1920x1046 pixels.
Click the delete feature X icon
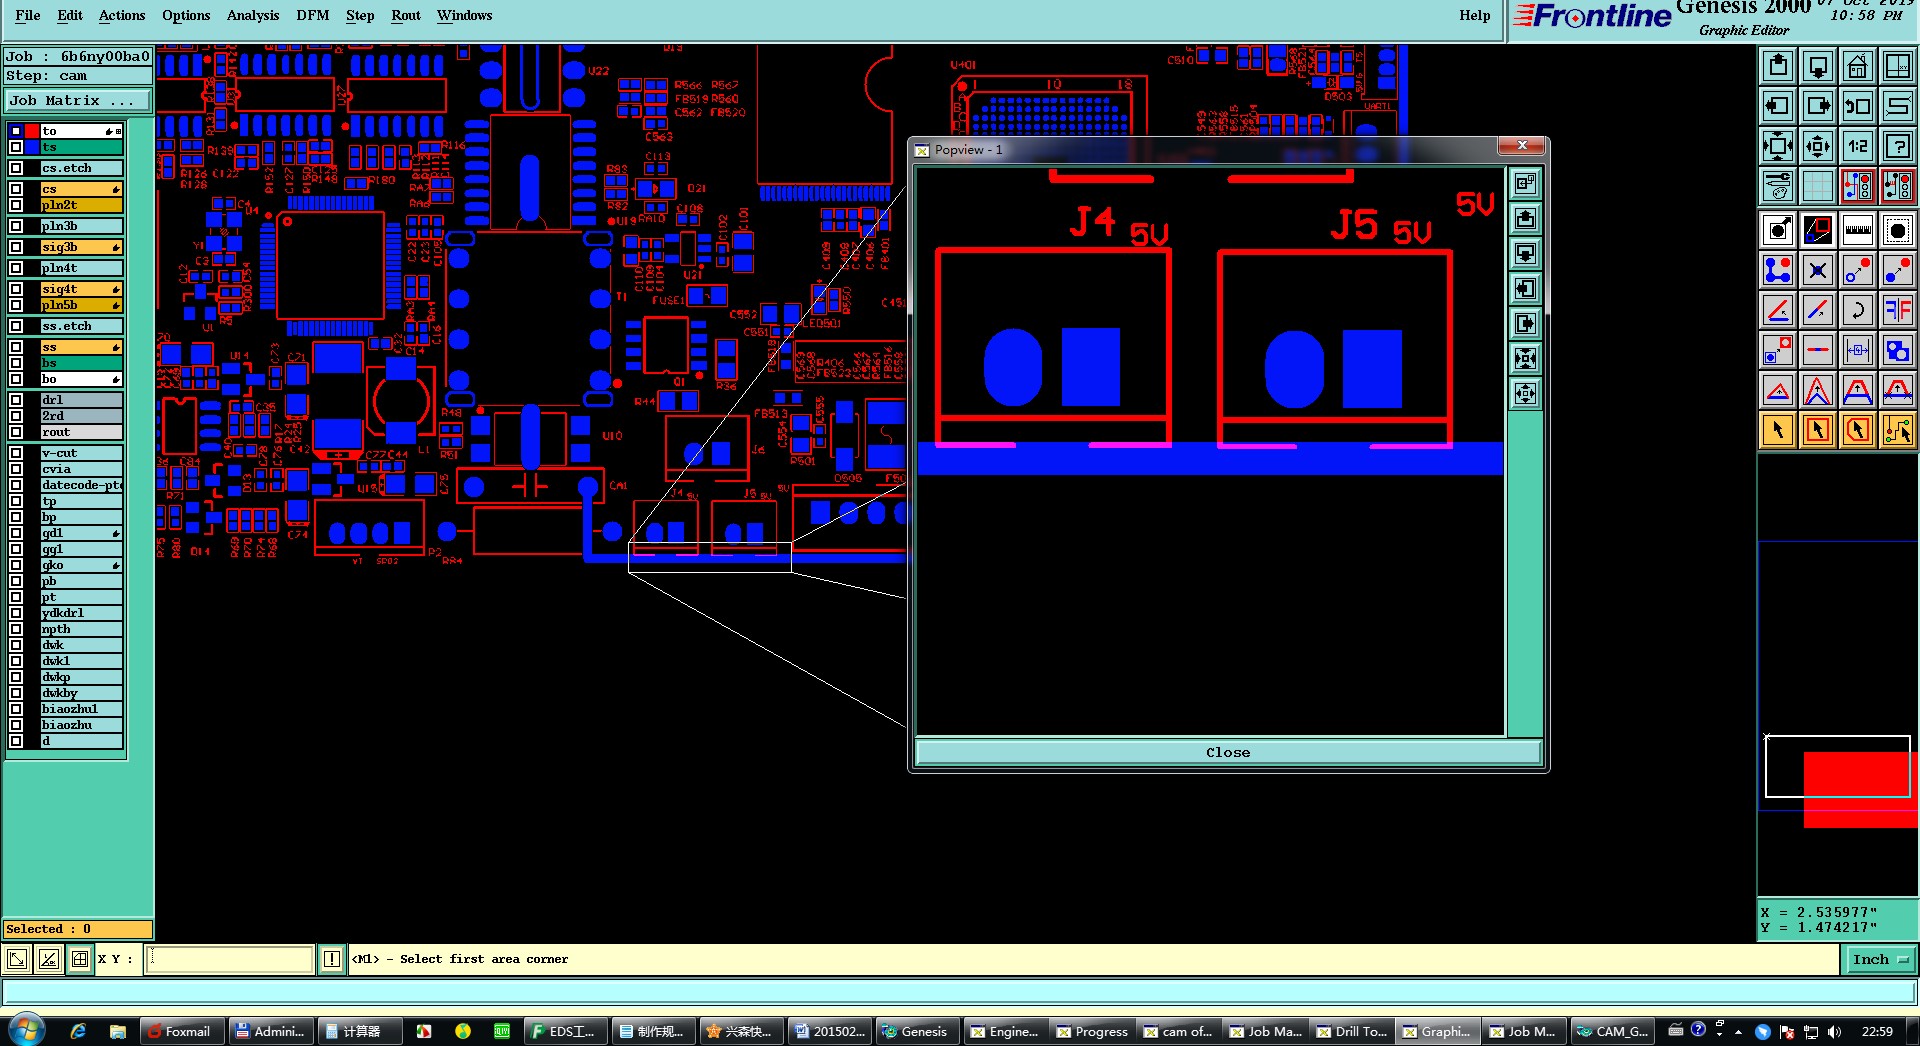pyautogui.click(x=1818, y=270)
